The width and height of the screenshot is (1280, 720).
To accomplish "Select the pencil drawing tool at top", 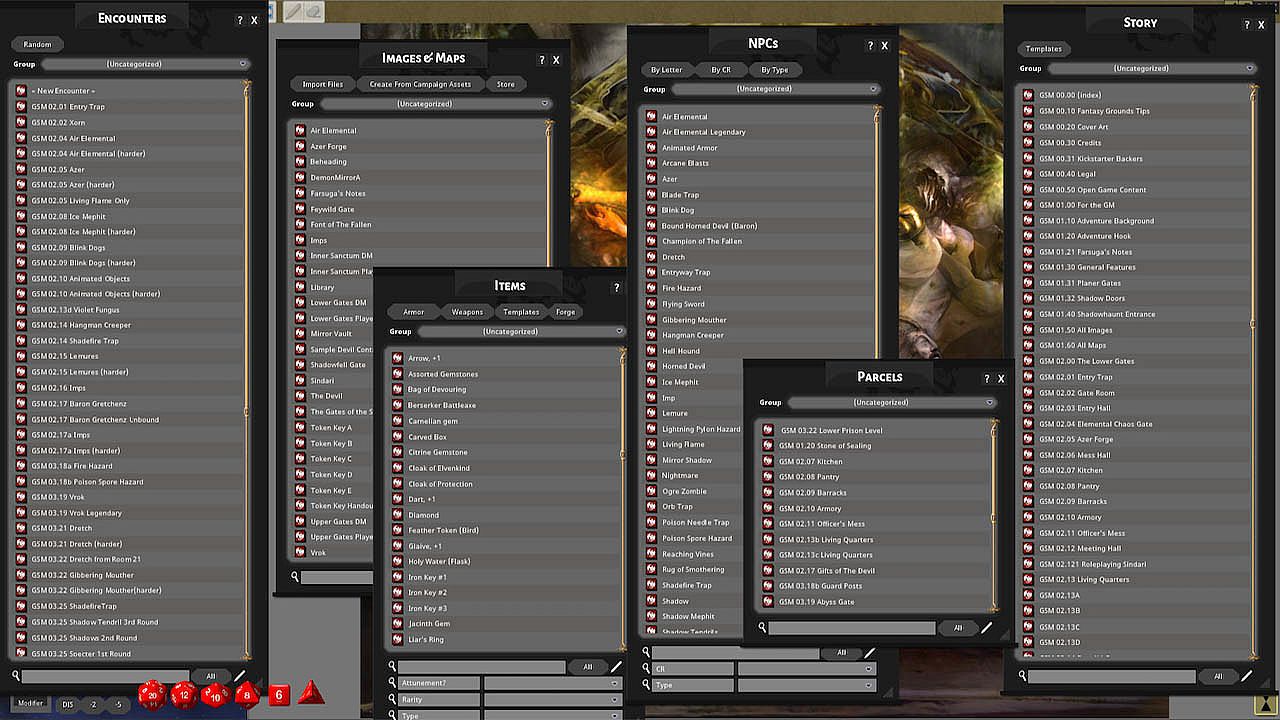I will (x=294, y=11).
